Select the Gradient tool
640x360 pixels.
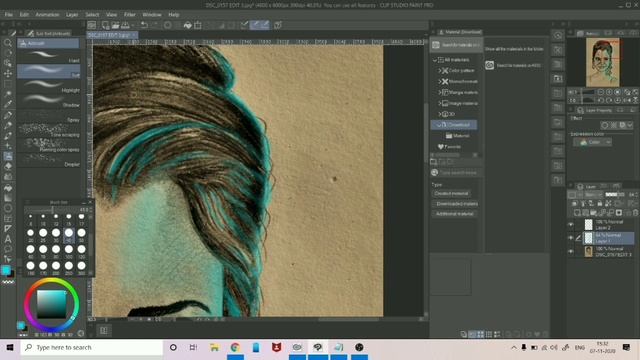pos(8,198)
